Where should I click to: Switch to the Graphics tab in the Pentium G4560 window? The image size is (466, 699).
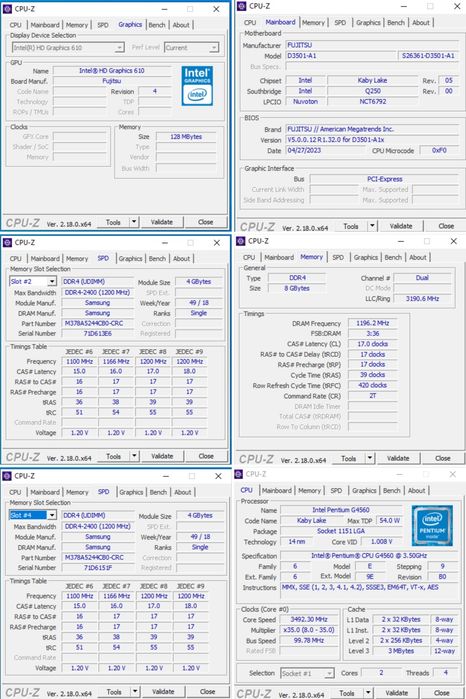(364, 490)
